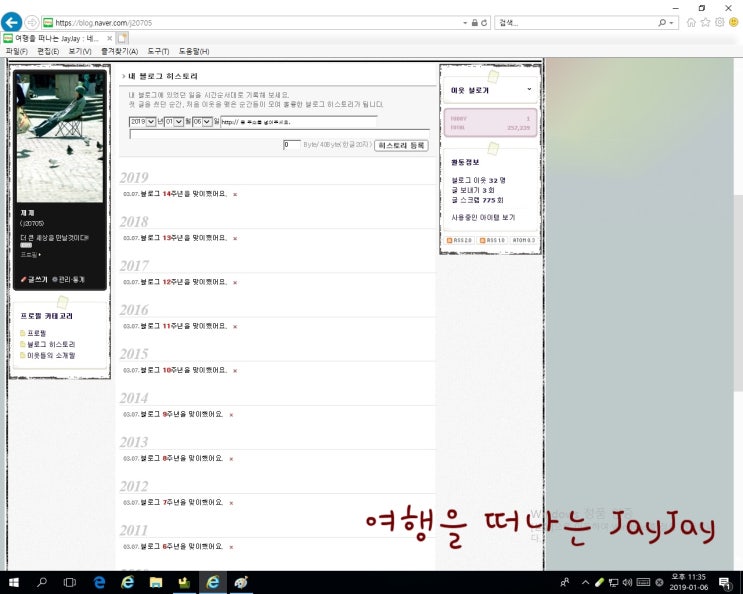
Task: Refresh the page using the reload icon
Action: pos(484,23)
